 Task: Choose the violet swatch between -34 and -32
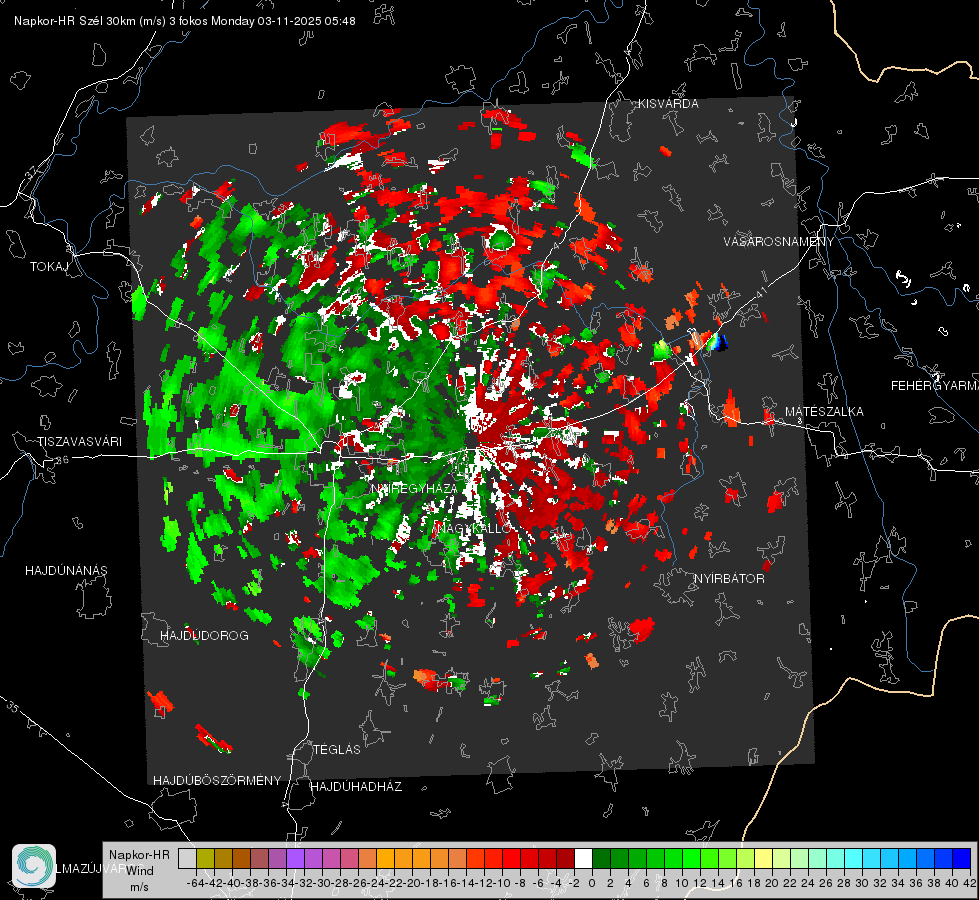pos(295,859)
